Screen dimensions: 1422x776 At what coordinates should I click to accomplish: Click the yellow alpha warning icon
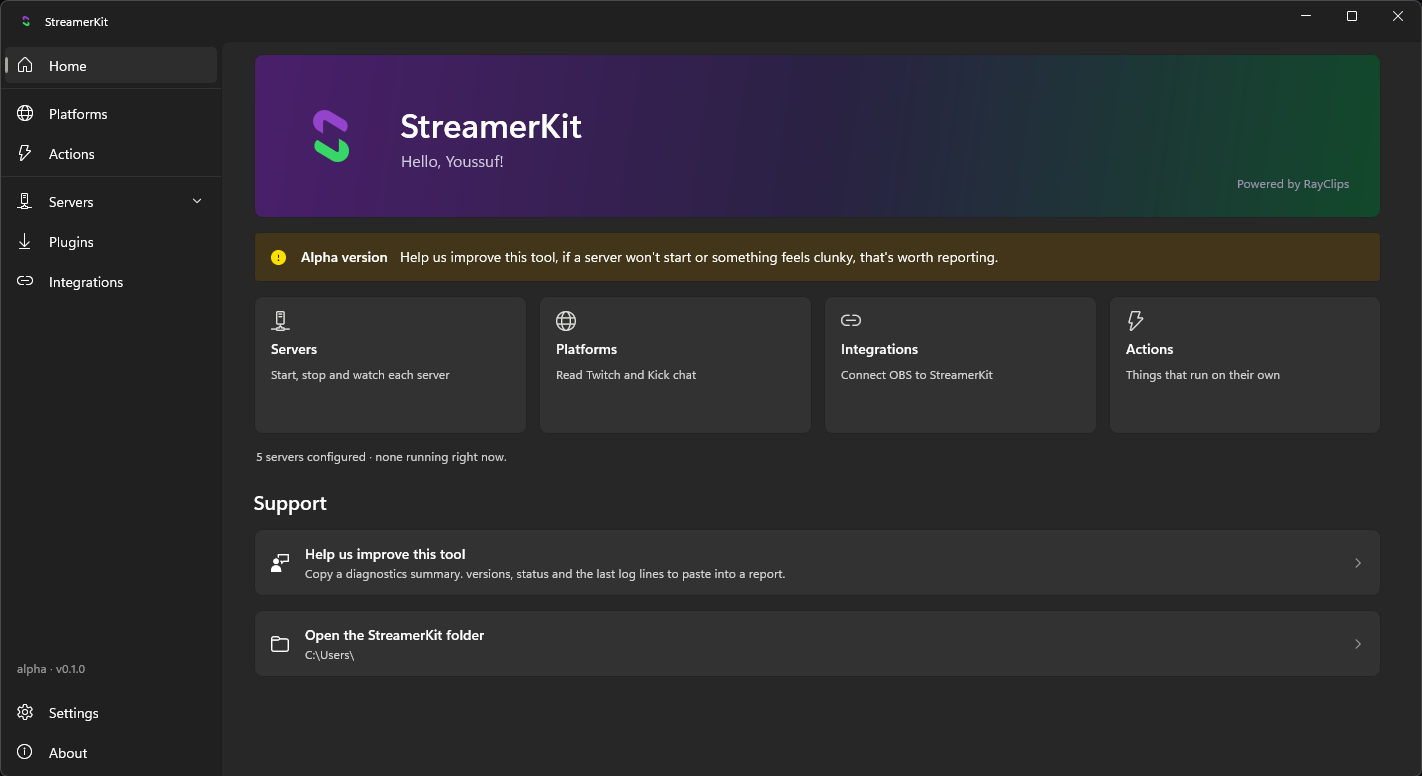coord(279,258)
